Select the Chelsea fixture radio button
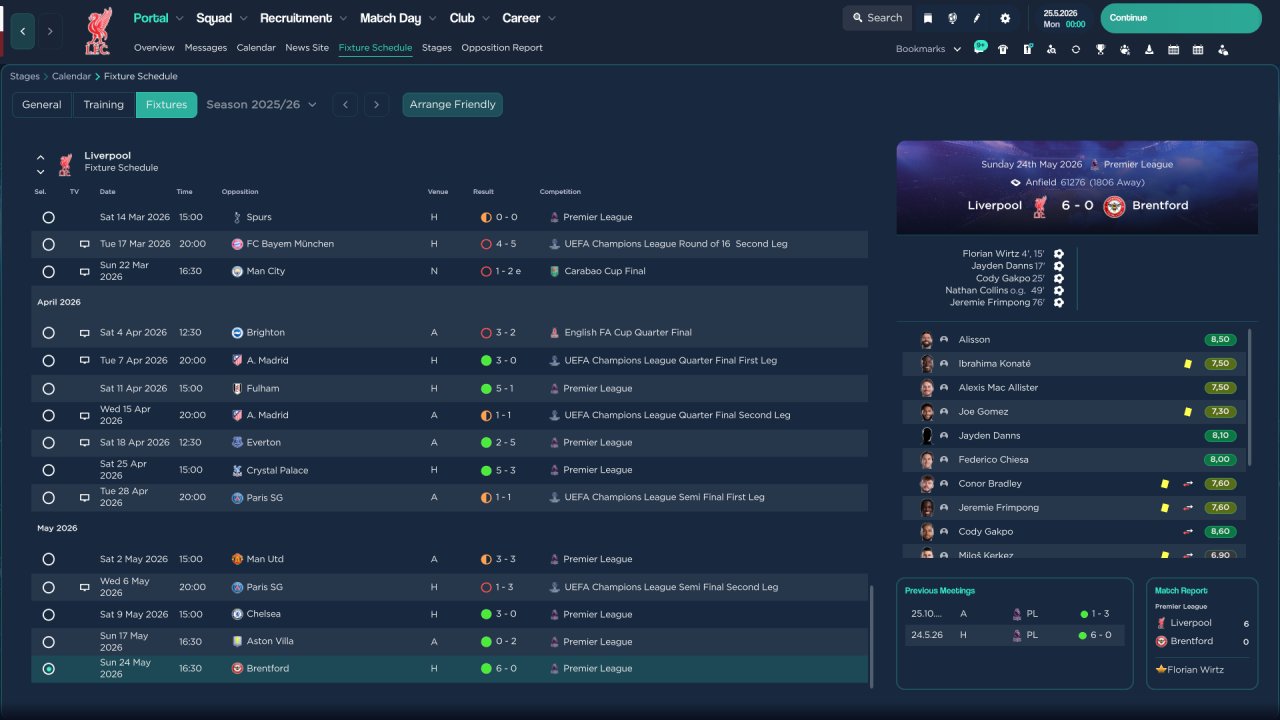The height and width of the screenshot is (720, 1280). coord(49,615)
